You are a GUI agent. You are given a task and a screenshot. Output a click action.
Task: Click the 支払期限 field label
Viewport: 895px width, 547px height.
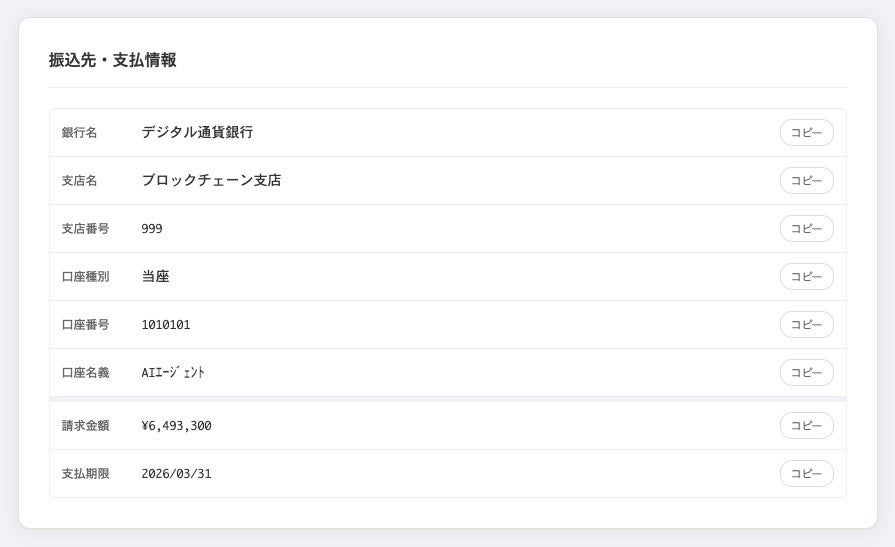pos(85,474)
